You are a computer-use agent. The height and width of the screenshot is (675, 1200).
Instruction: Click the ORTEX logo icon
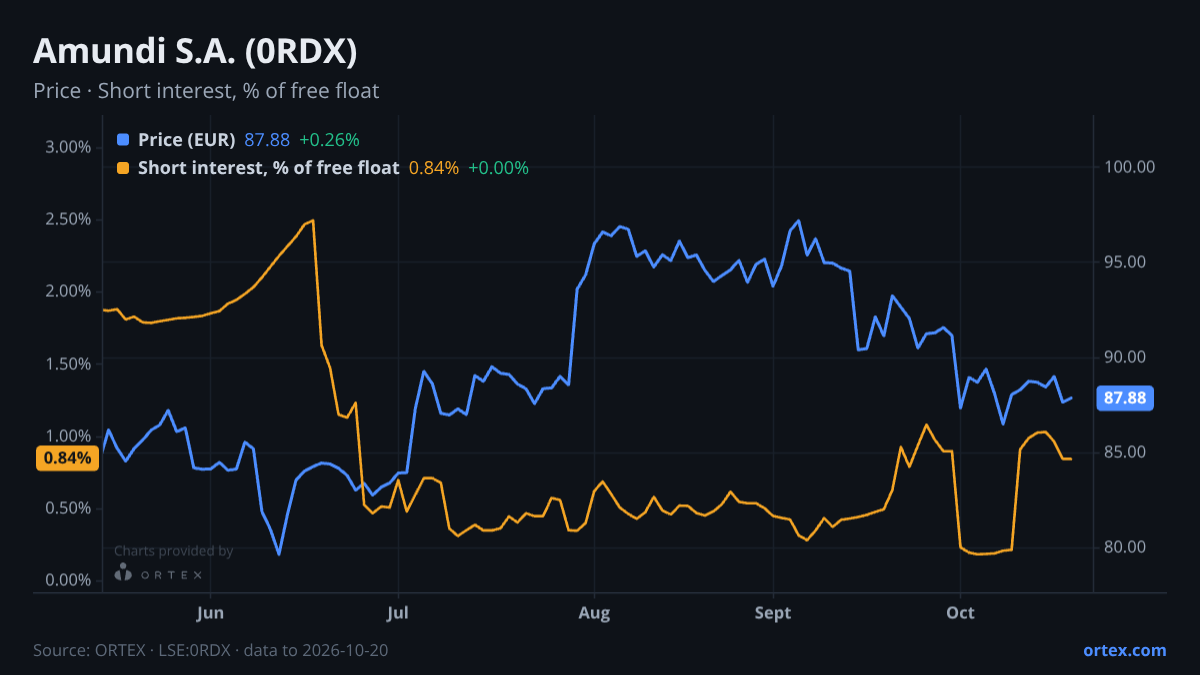123,572
